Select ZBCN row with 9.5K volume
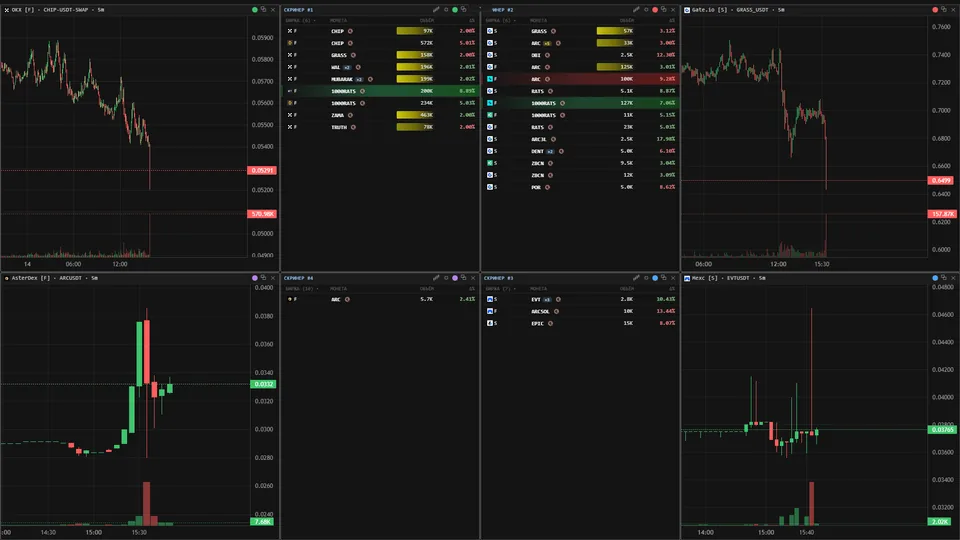960x540 pixels. (580, 163)
